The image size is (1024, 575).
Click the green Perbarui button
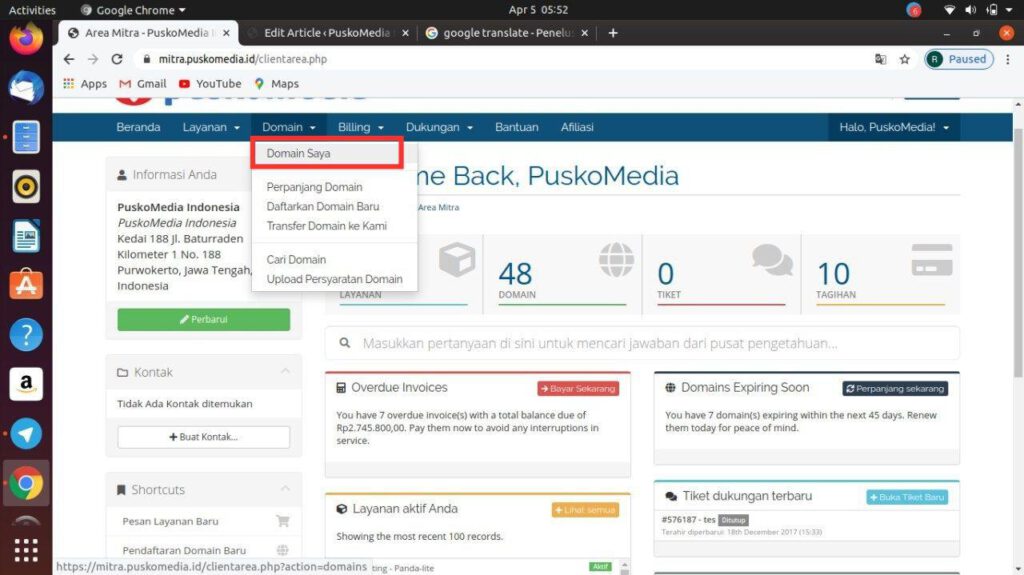pos(204,320)
